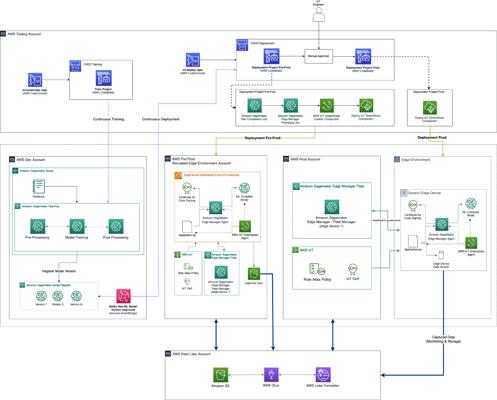Click the Edge Manager Fleet Manager icon in the Prod account

coord(332,207)
